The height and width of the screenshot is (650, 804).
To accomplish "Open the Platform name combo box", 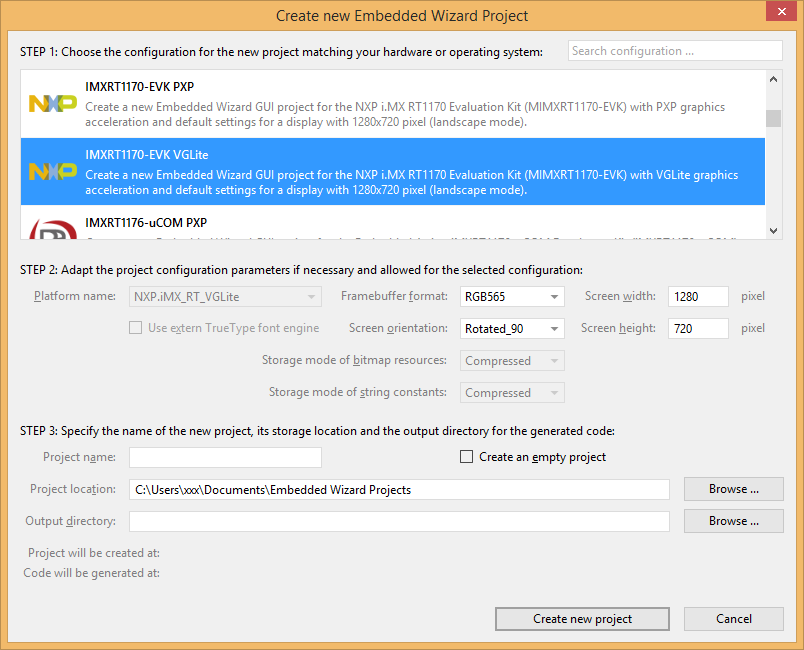I will click(225, 297).
